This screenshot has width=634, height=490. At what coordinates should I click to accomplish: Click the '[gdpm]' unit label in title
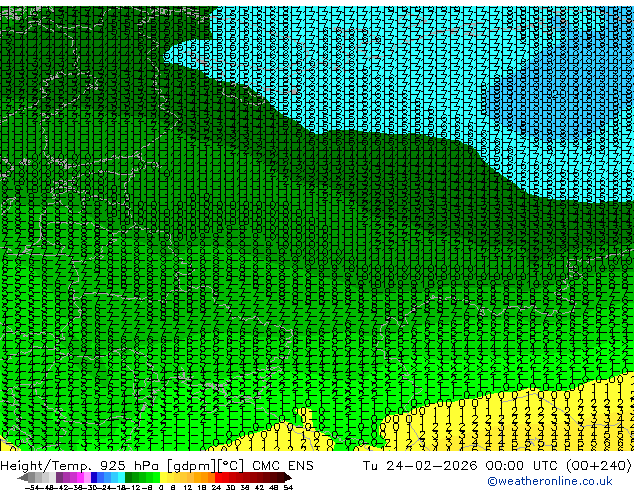coord(192,466)
